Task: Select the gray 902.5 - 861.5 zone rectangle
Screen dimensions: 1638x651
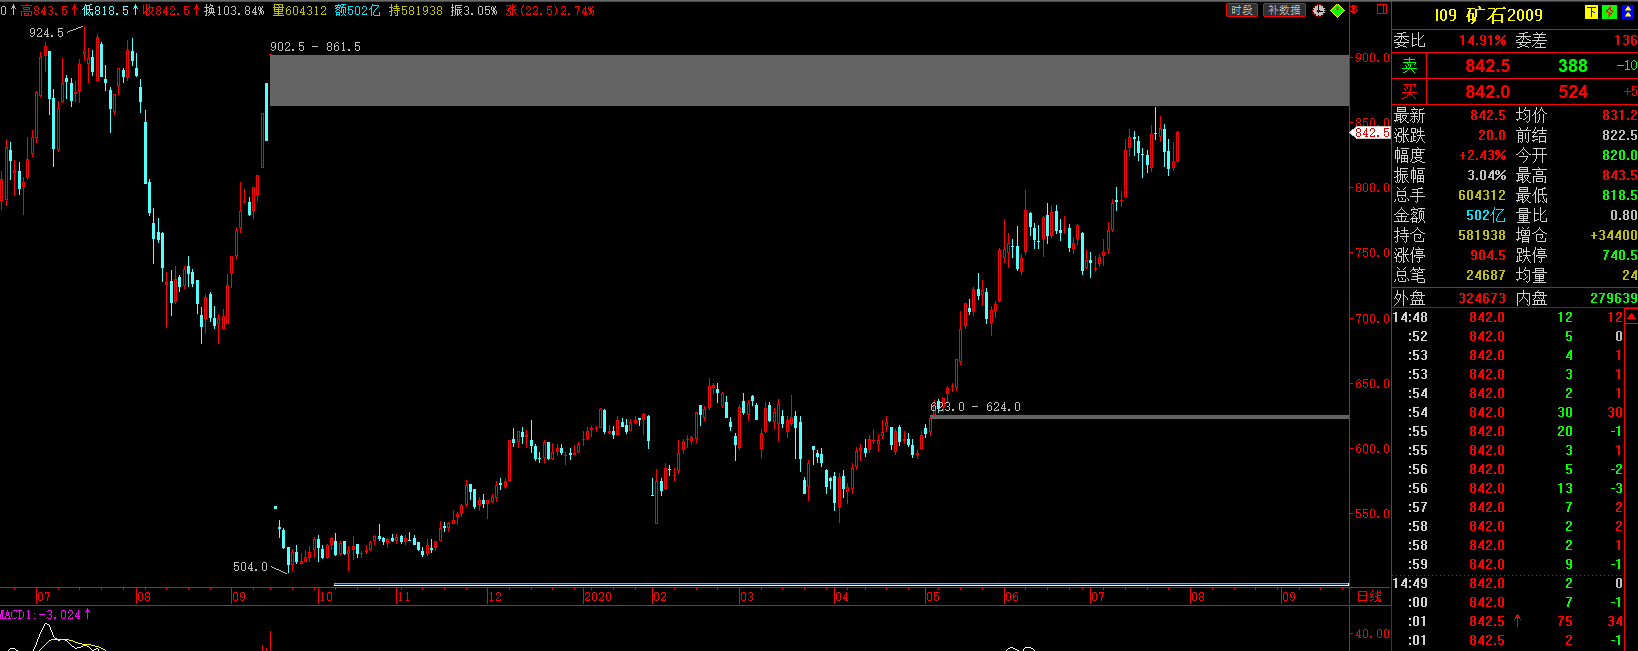Action: 809,80
